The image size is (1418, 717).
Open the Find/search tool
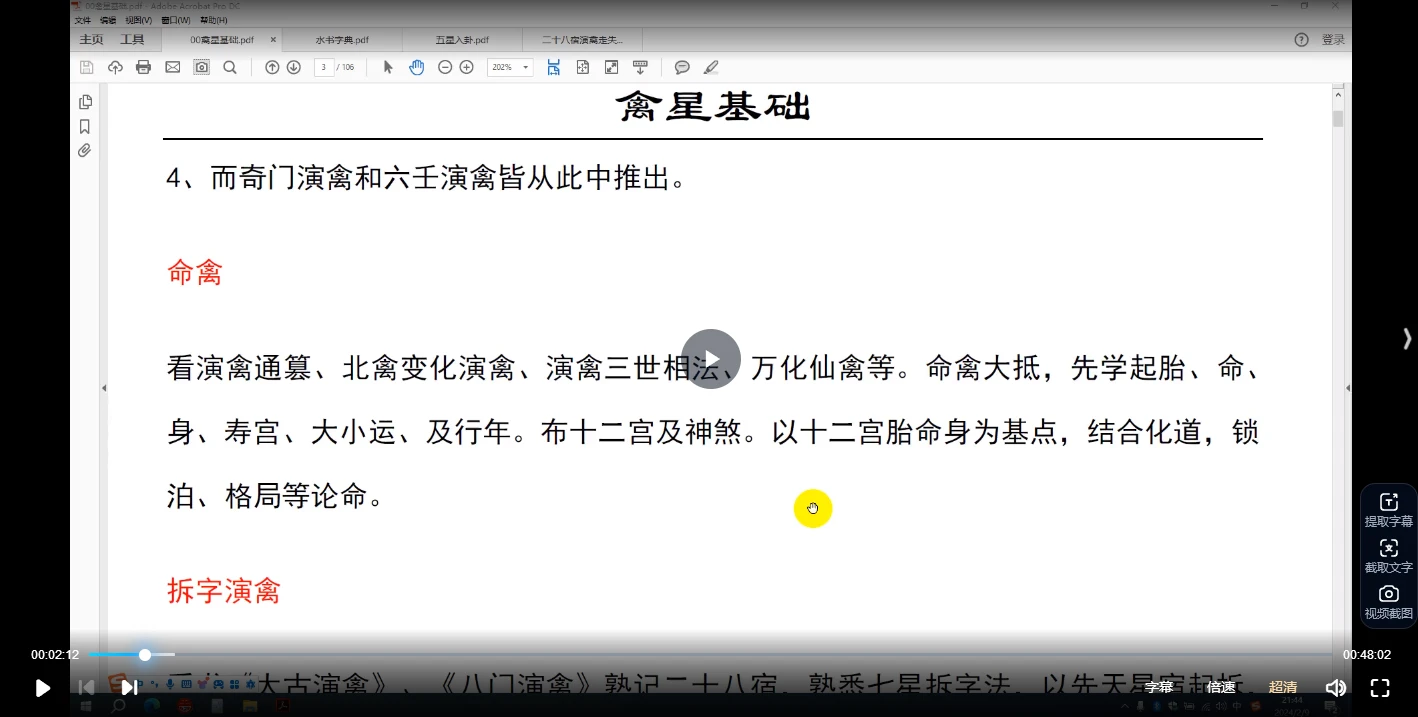click(230, 67)
